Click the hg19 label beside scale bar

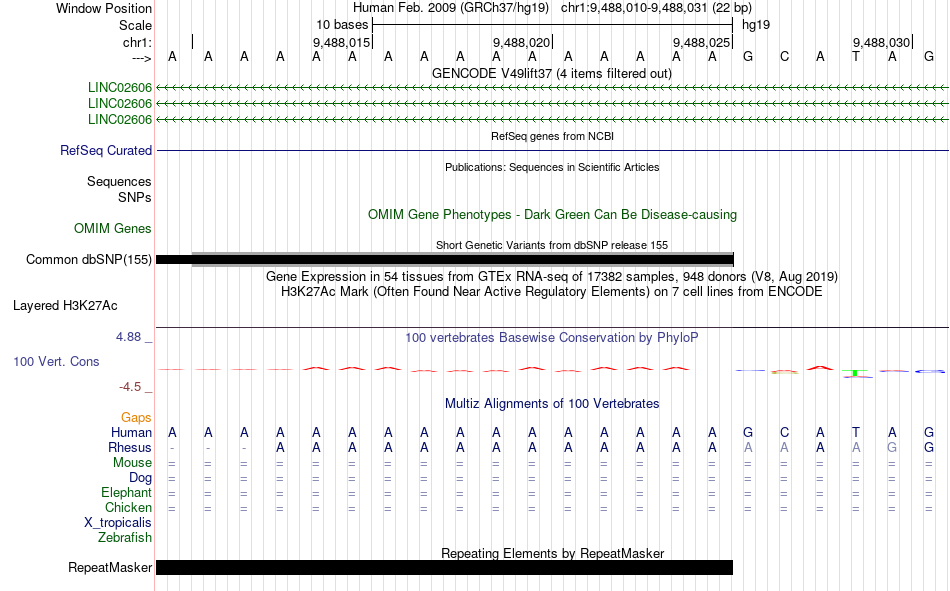[x=756, y=25]
